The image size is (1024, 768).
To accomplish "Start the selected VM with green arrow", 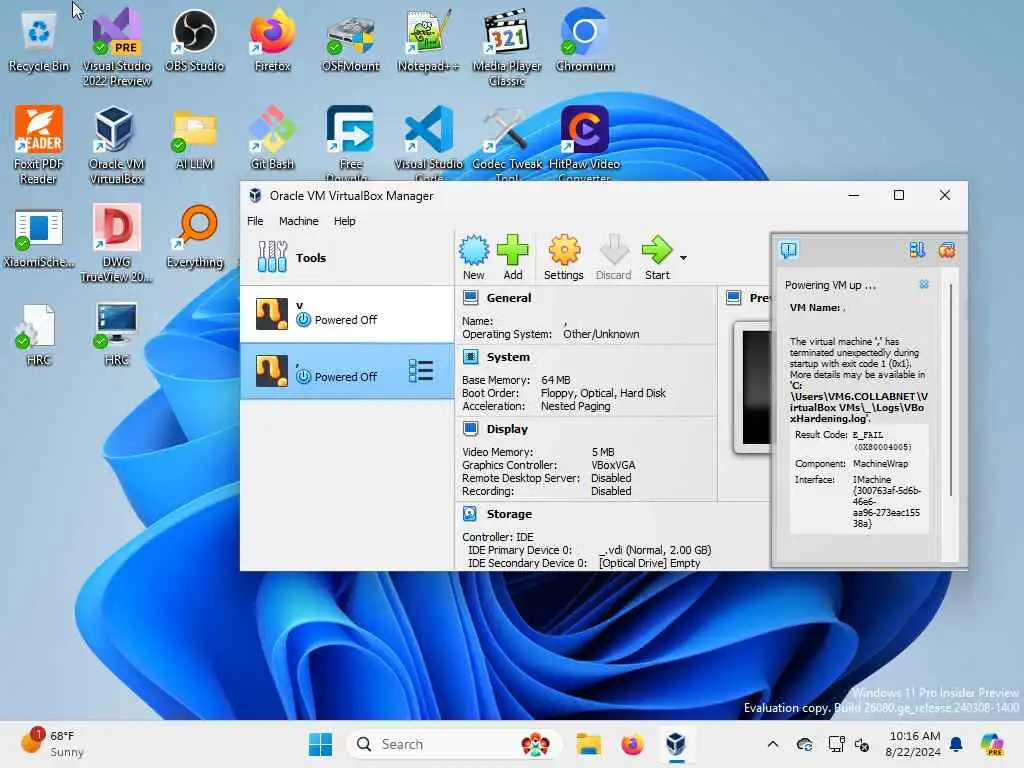I will [x=657, y=257].
